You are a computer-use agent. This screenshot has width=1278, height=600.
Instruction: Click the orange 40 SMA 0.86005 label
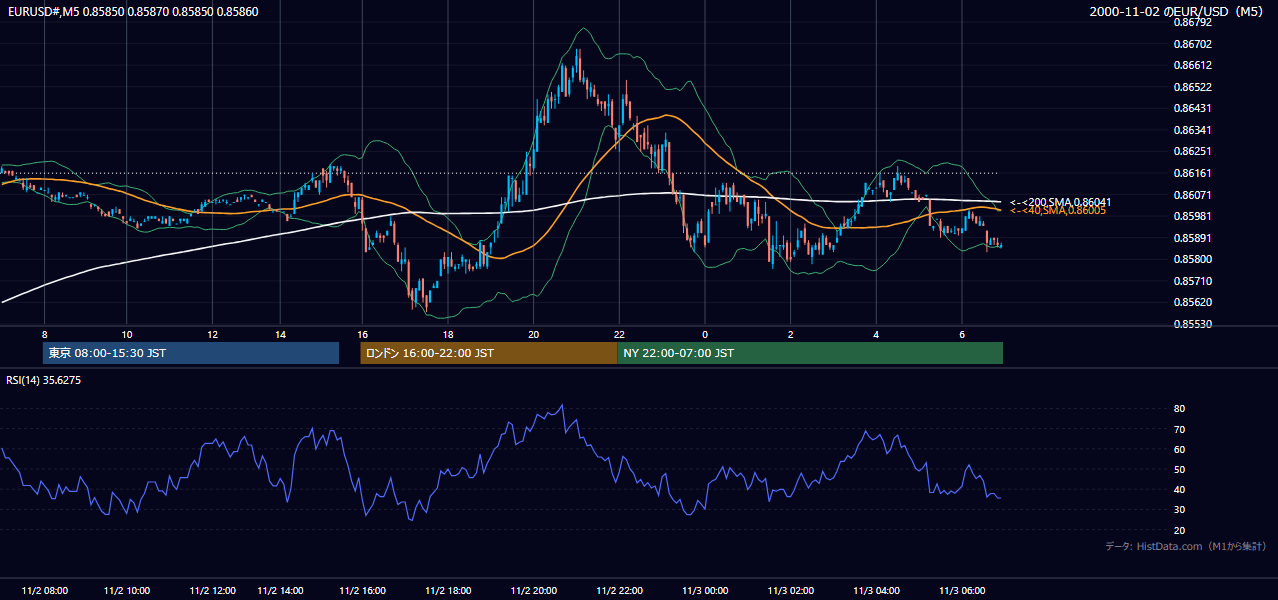(1058, 210)
